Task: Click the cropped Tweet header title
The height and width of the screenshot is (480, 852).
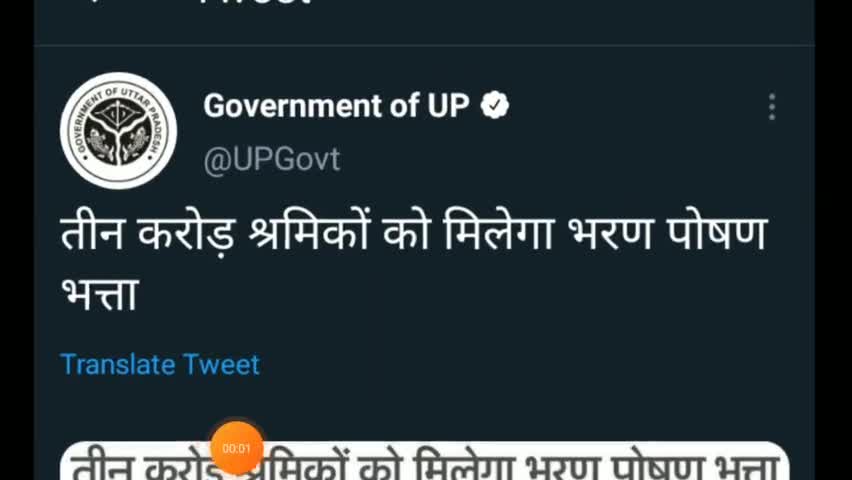Action: [255, 2]
